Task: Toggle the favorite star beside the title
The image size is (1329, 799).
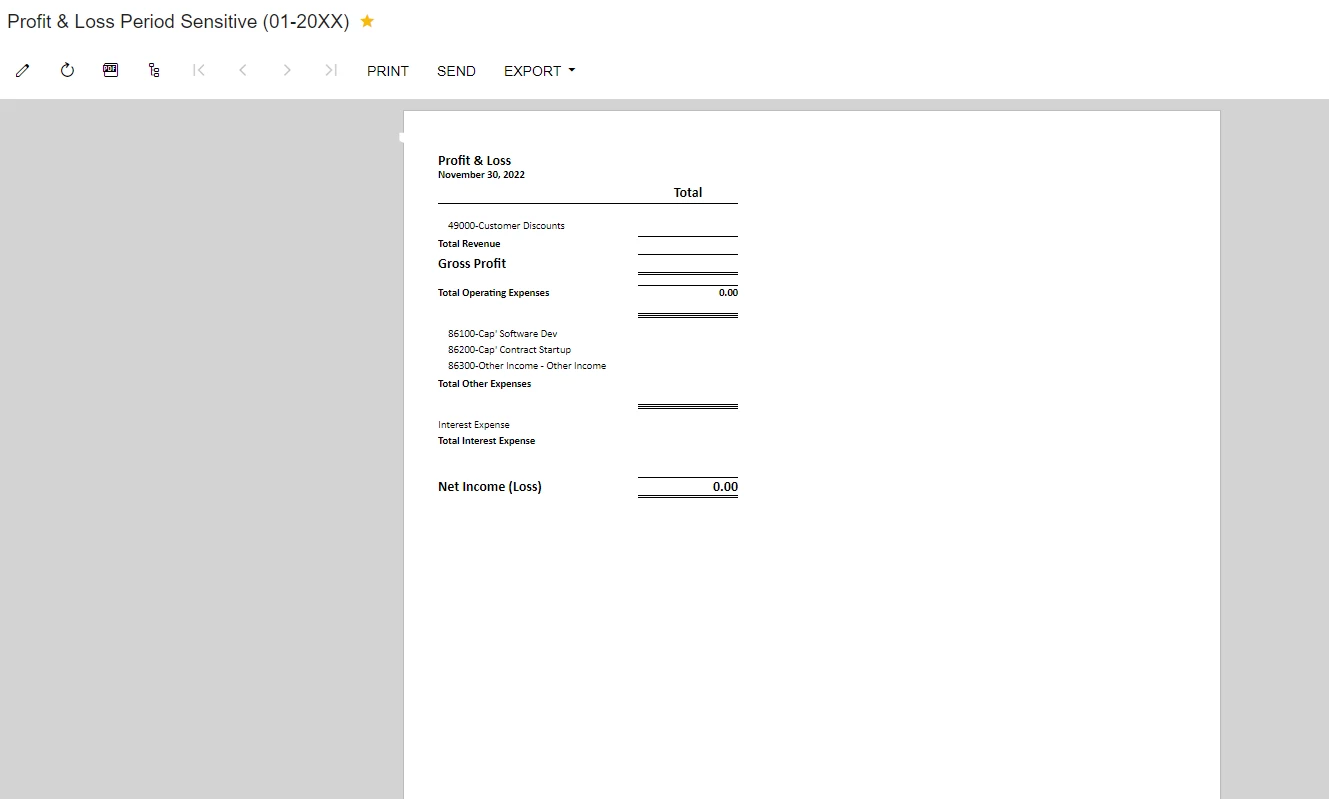Action: coord(367,21)
